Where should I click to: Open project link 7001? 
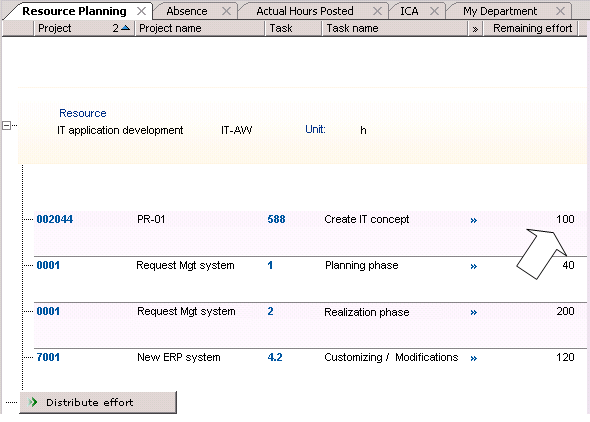(x=48, y=357)
